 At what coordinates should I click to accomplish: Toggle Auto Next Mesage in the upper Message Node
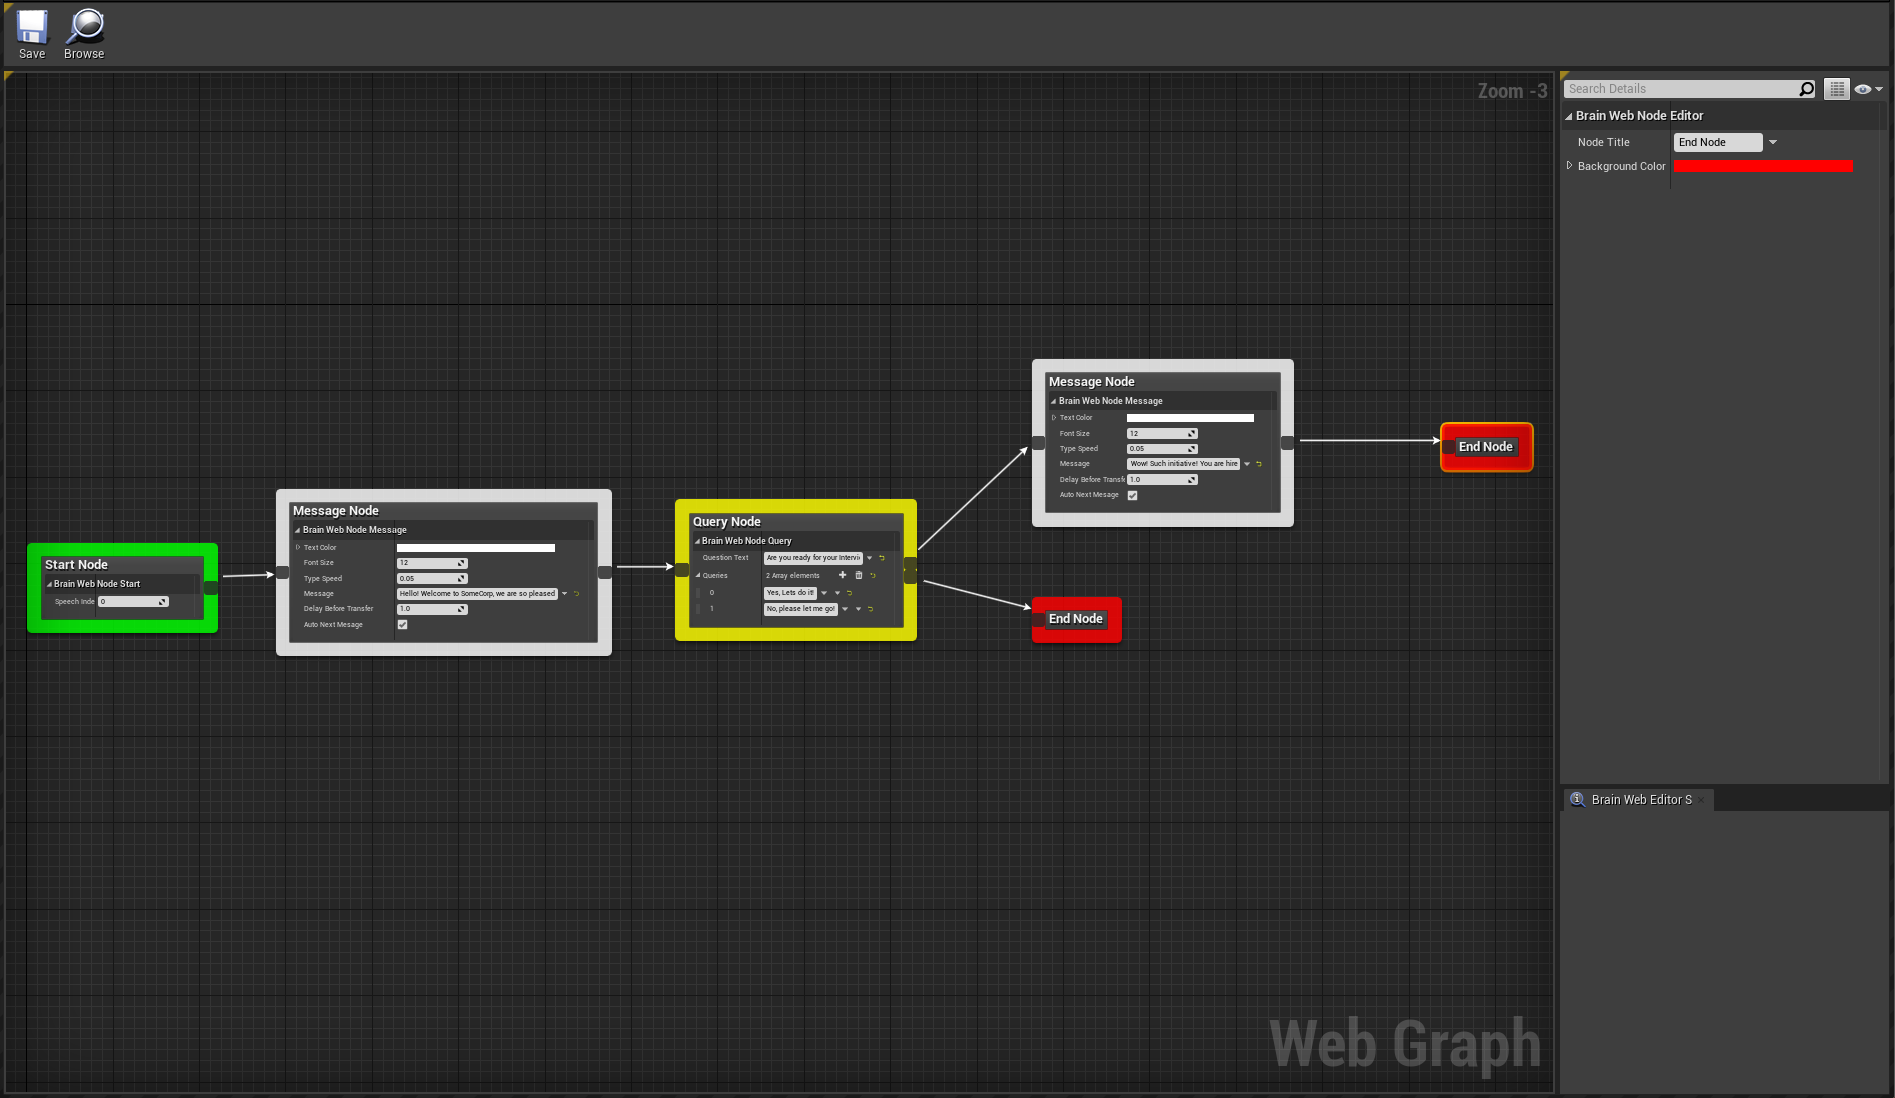pos(1132,495)
